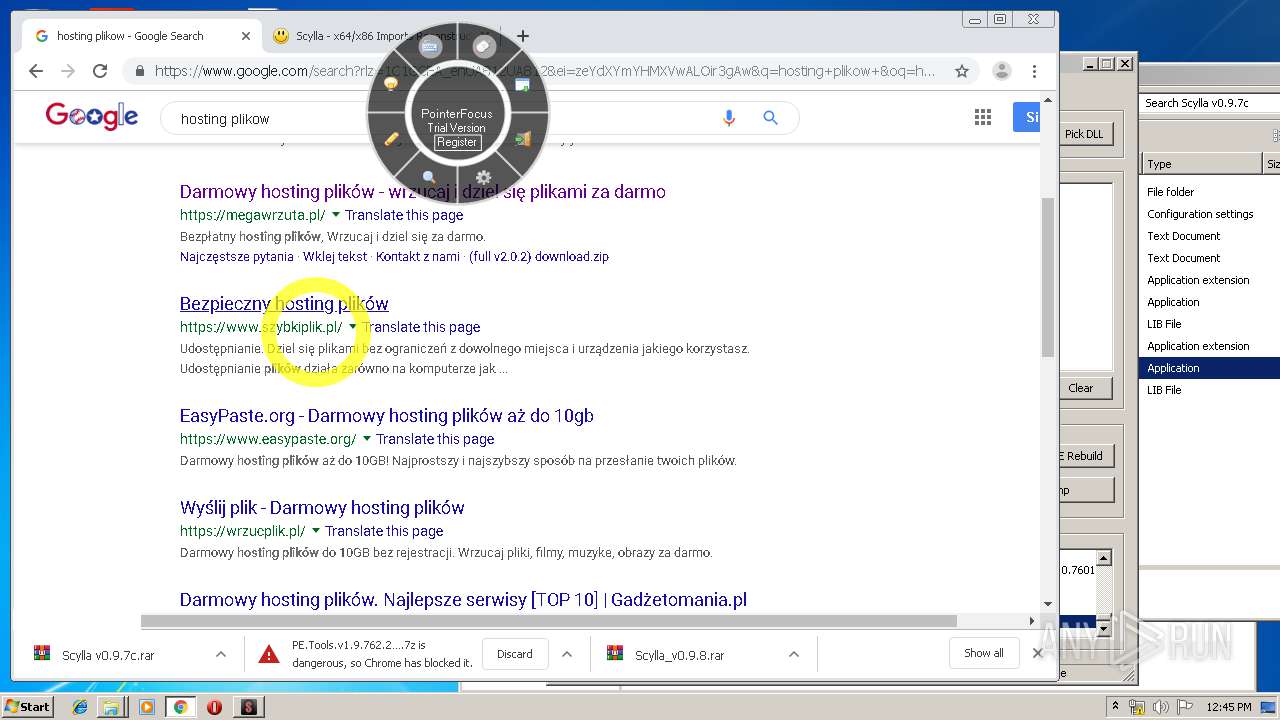Open the (full v2.0.2) download.zip sitelink
The image size is (1280, 720).
tap(539, 256)
